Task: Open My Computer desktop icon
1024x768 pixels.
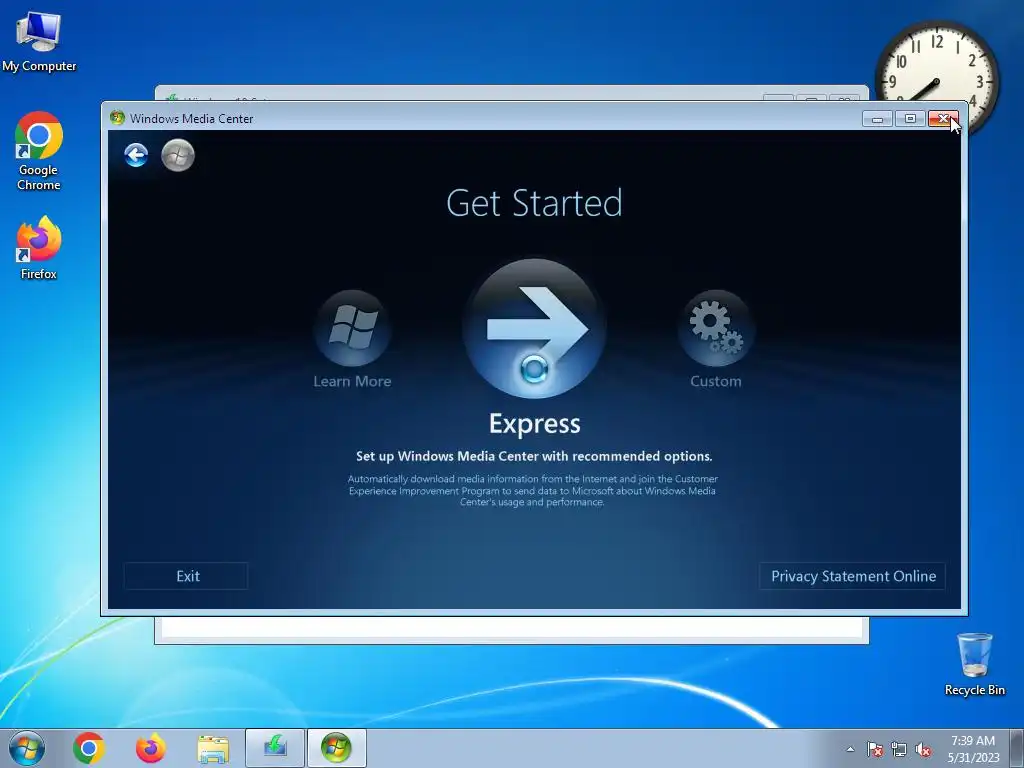Action: [x=39, y=42]
